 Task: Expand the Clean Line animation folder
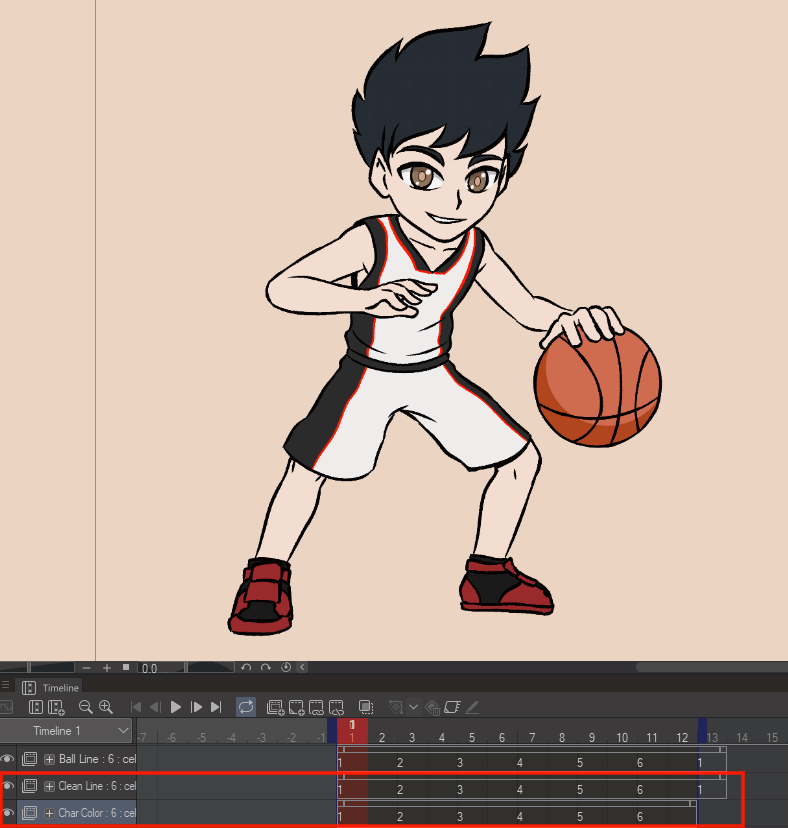point(49,786)
